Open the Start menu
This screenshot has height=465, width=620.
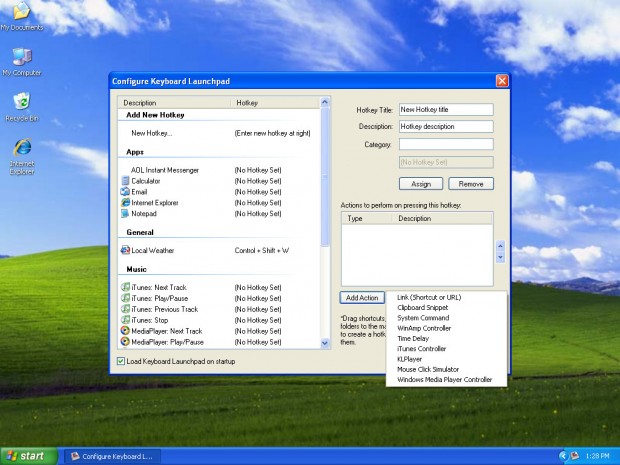29,456
